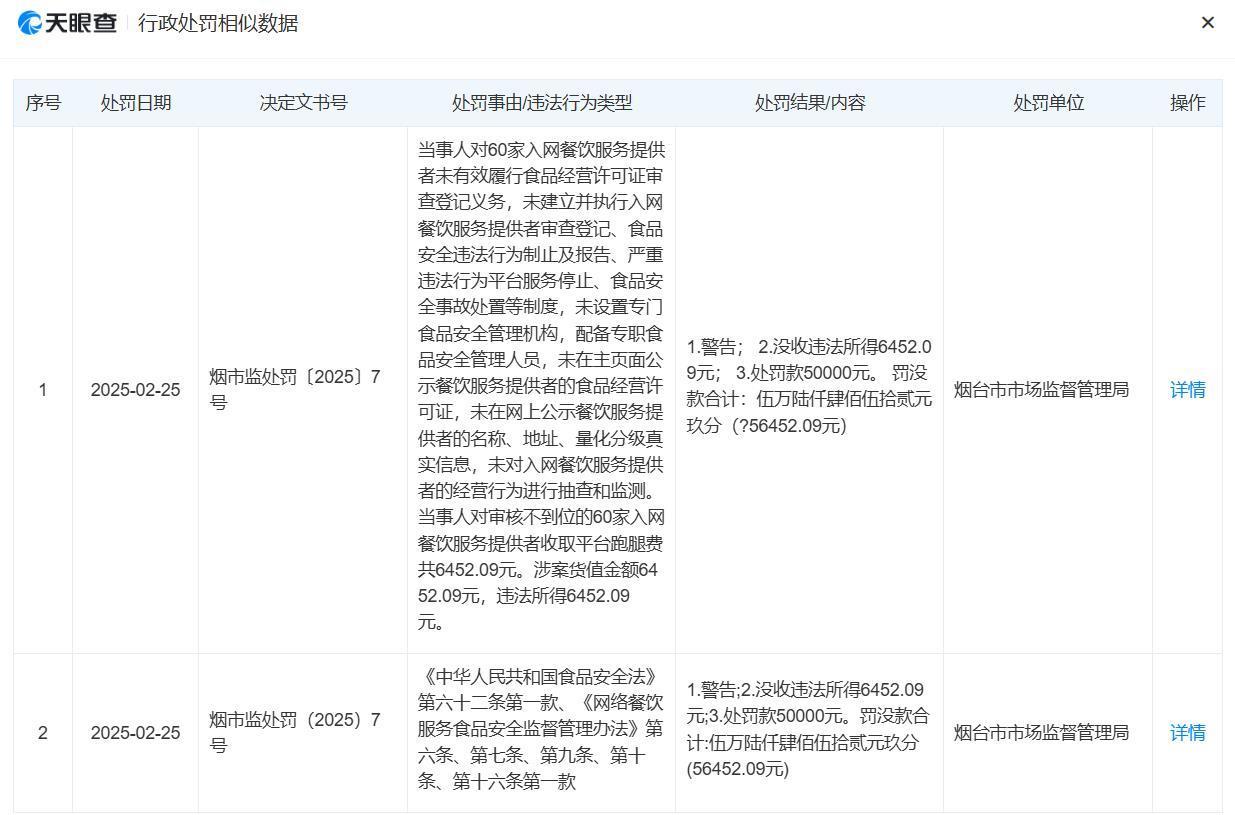Screen dimensions: 1235x815
Task: Click the second row's 烟市监处罚 document number
Action: point(295,733)
